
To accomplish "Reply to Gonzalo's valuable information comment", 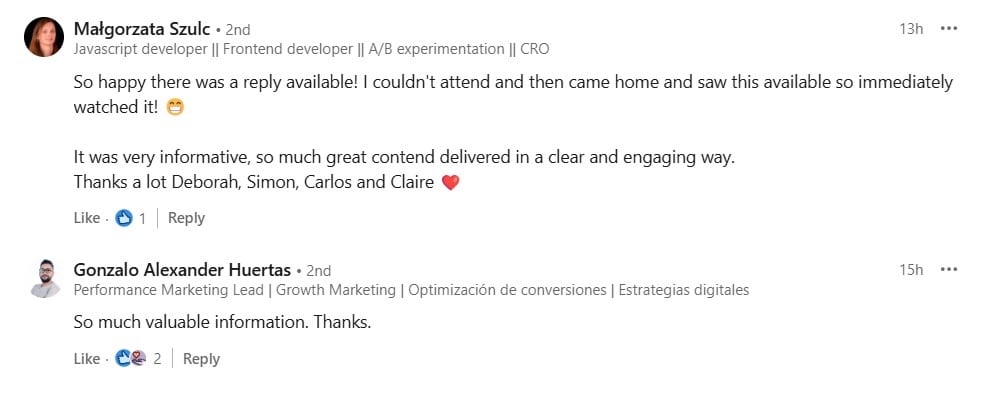I will coord(201,359).
